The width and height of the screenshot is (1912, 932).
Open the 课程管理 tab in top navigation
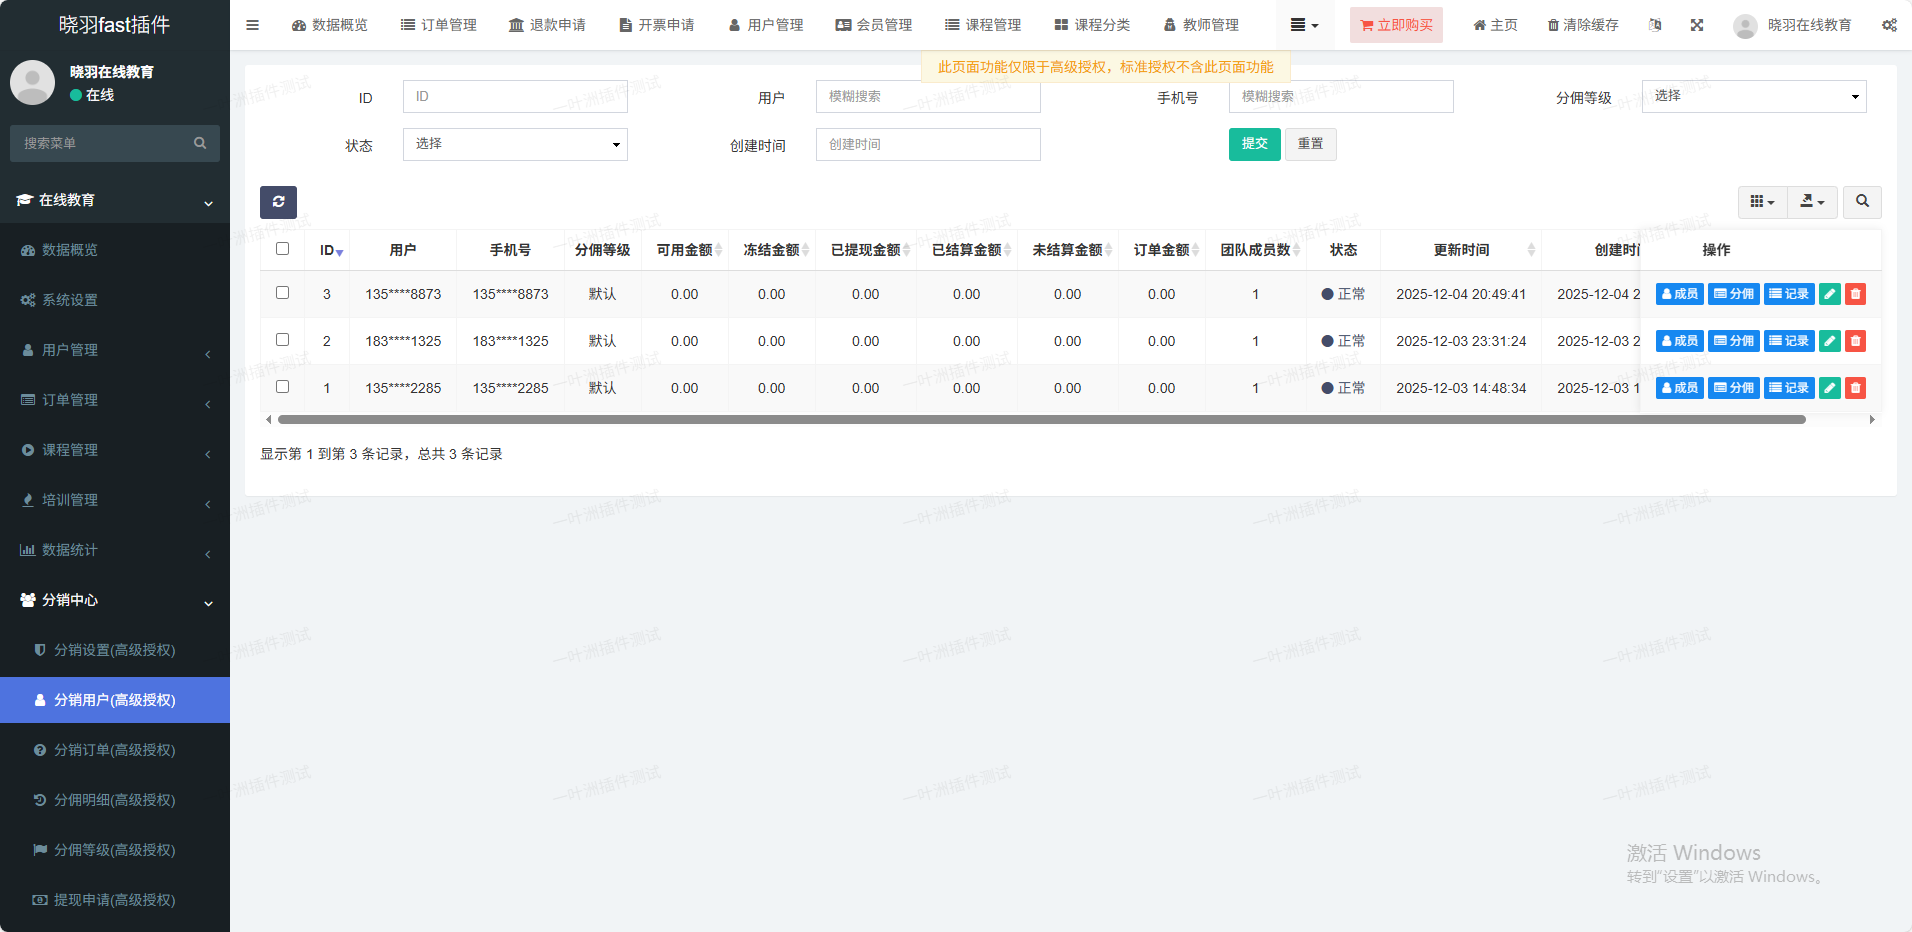[x=983, y=25]
